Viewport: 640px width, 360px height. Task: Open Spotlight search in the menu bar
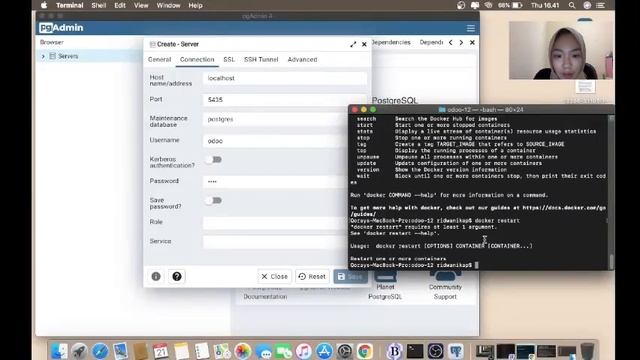tap(572, 5)
